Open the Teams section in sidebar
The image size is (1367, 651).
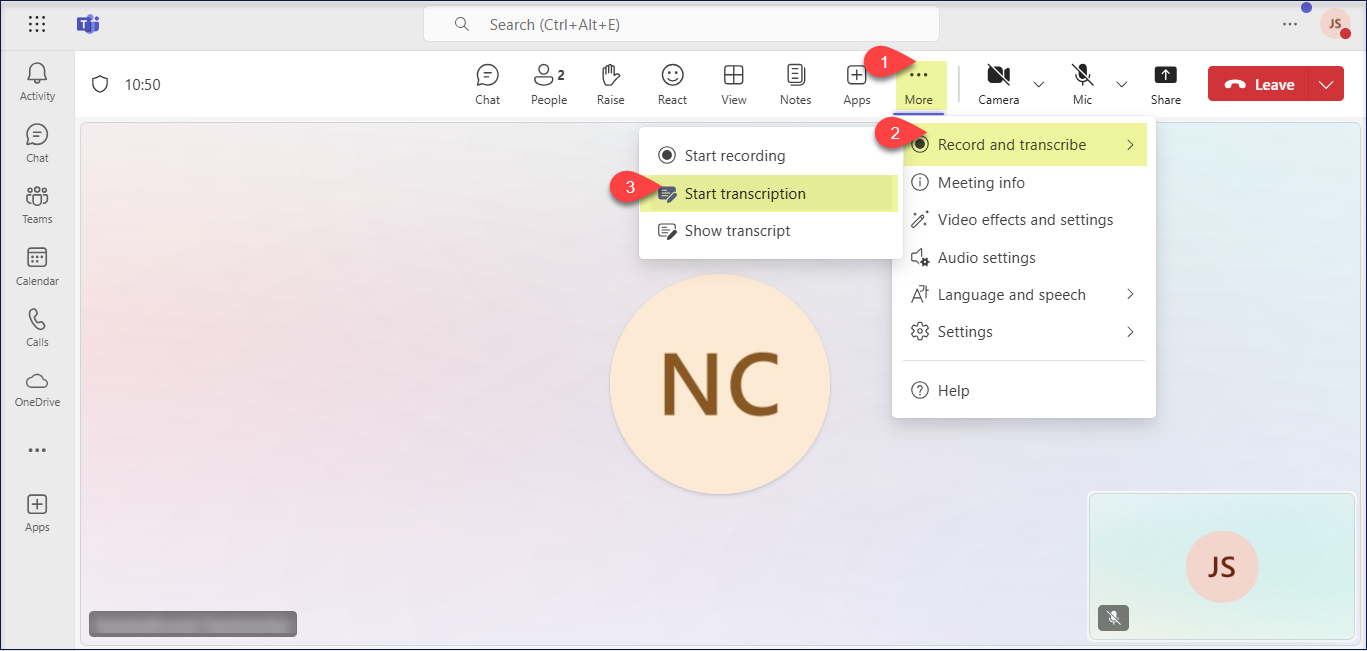click(x=37, y=204)
